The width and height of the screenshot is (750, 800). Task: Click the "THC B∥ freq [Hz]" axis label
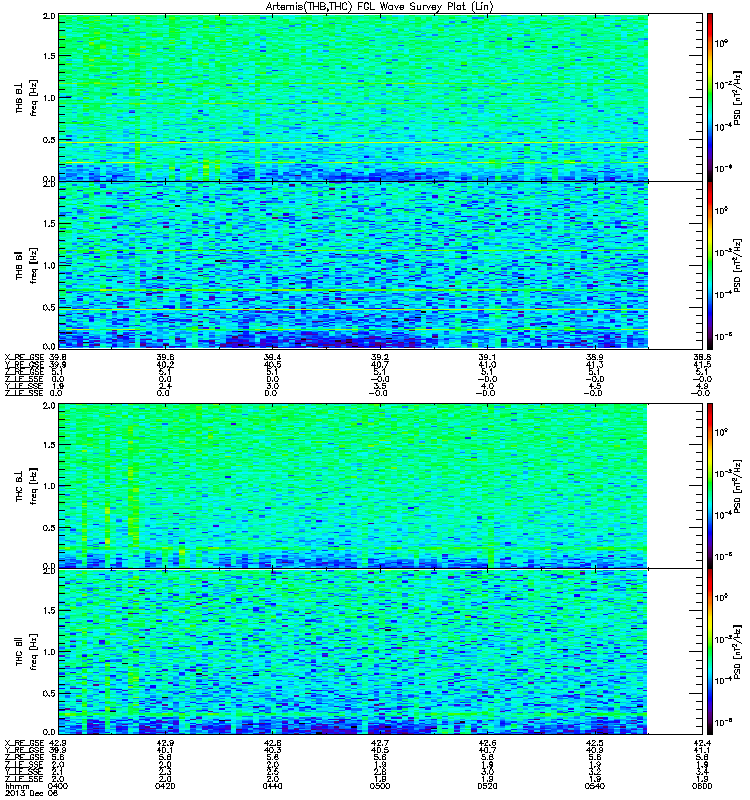(x=26, y=652)
